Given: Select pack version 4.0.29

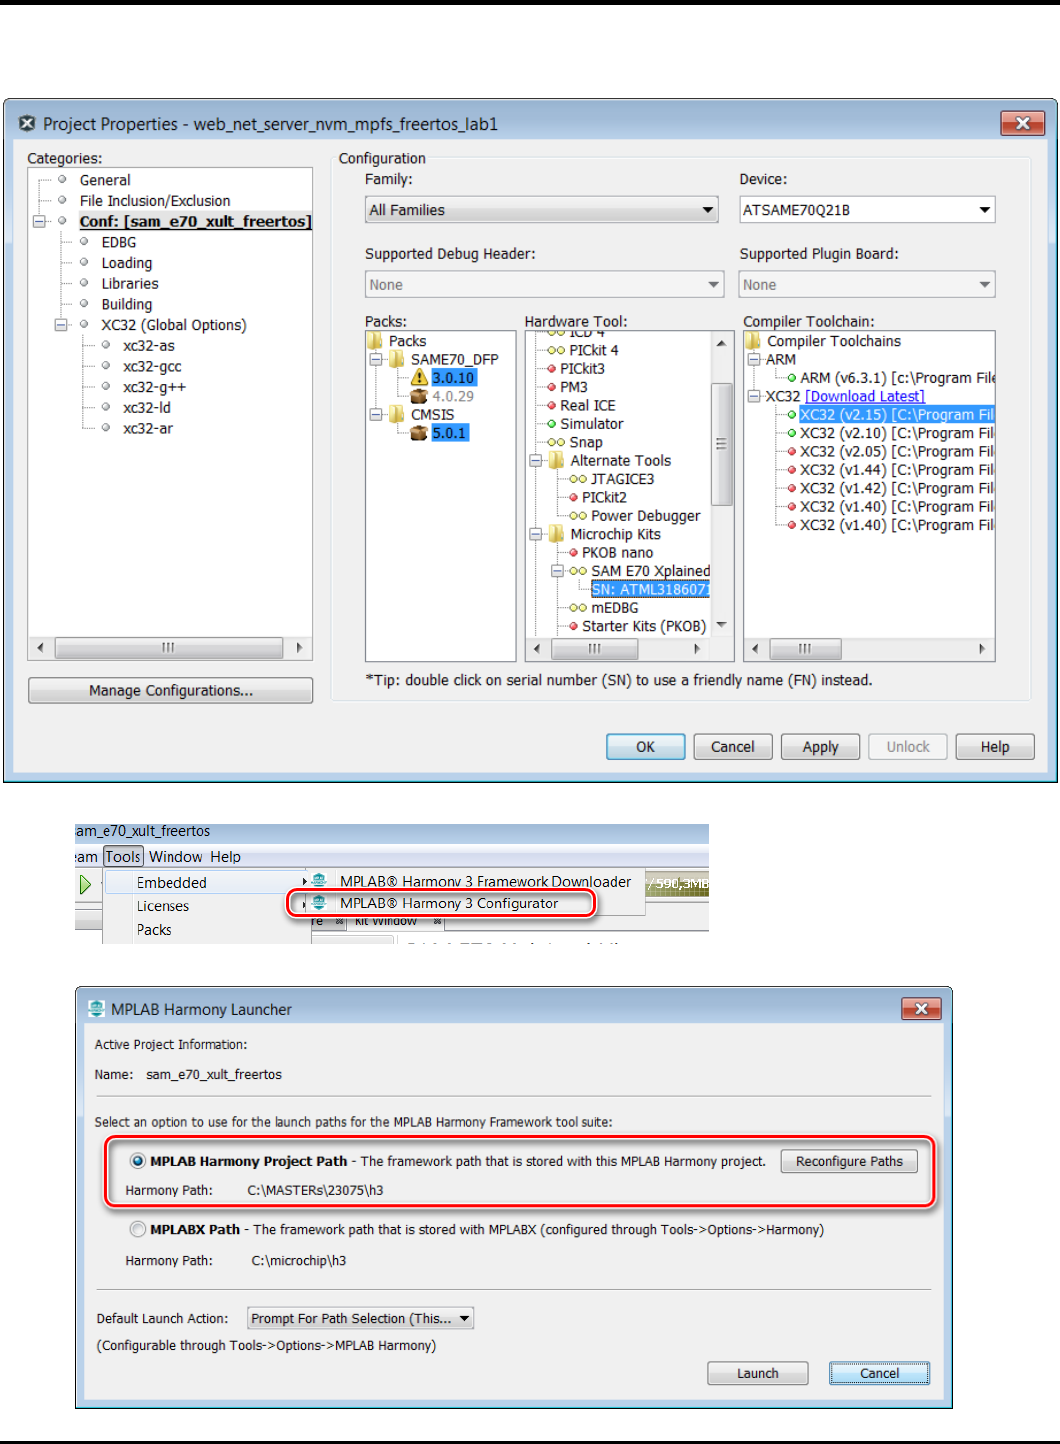Looking at the screenshot, I should pos(453,396).
